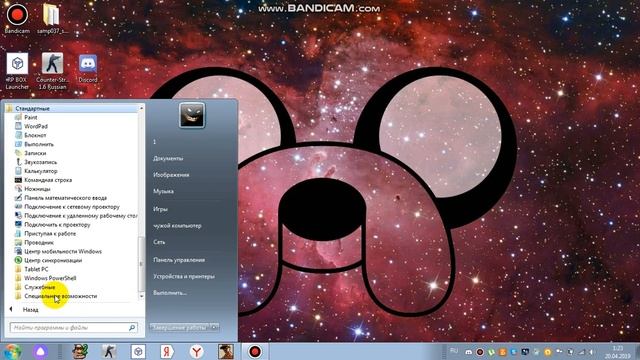Click the volume speaker tray icon

(591, 352)
